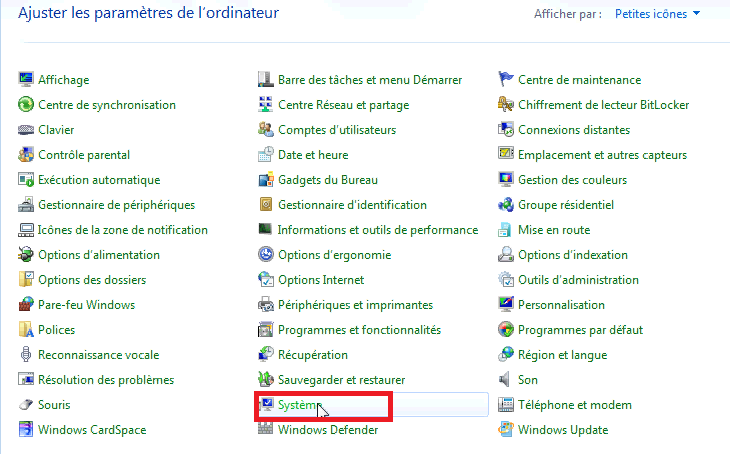Click the Son speaker icon
730x454 pixels.
click(506, 379)
